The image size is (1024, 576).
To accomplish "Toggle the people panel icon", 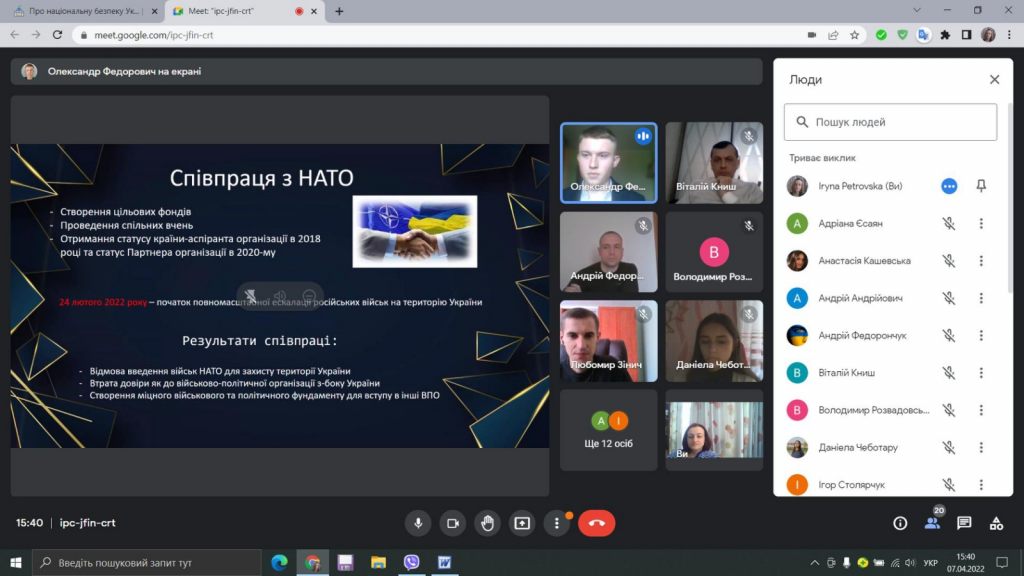I will 933,522.
